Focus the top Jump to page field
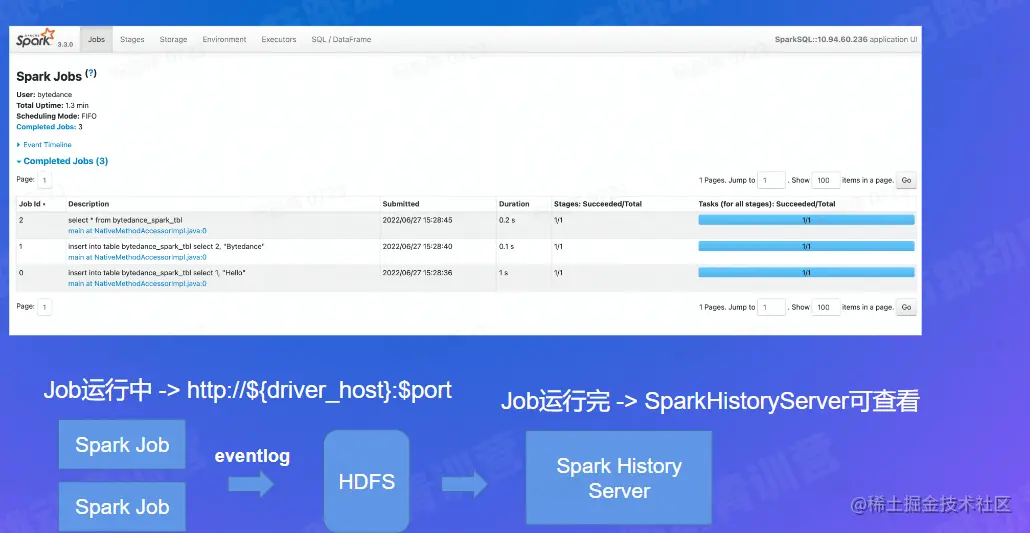This screenshot has width=1030, height=533. pos(771,180)
